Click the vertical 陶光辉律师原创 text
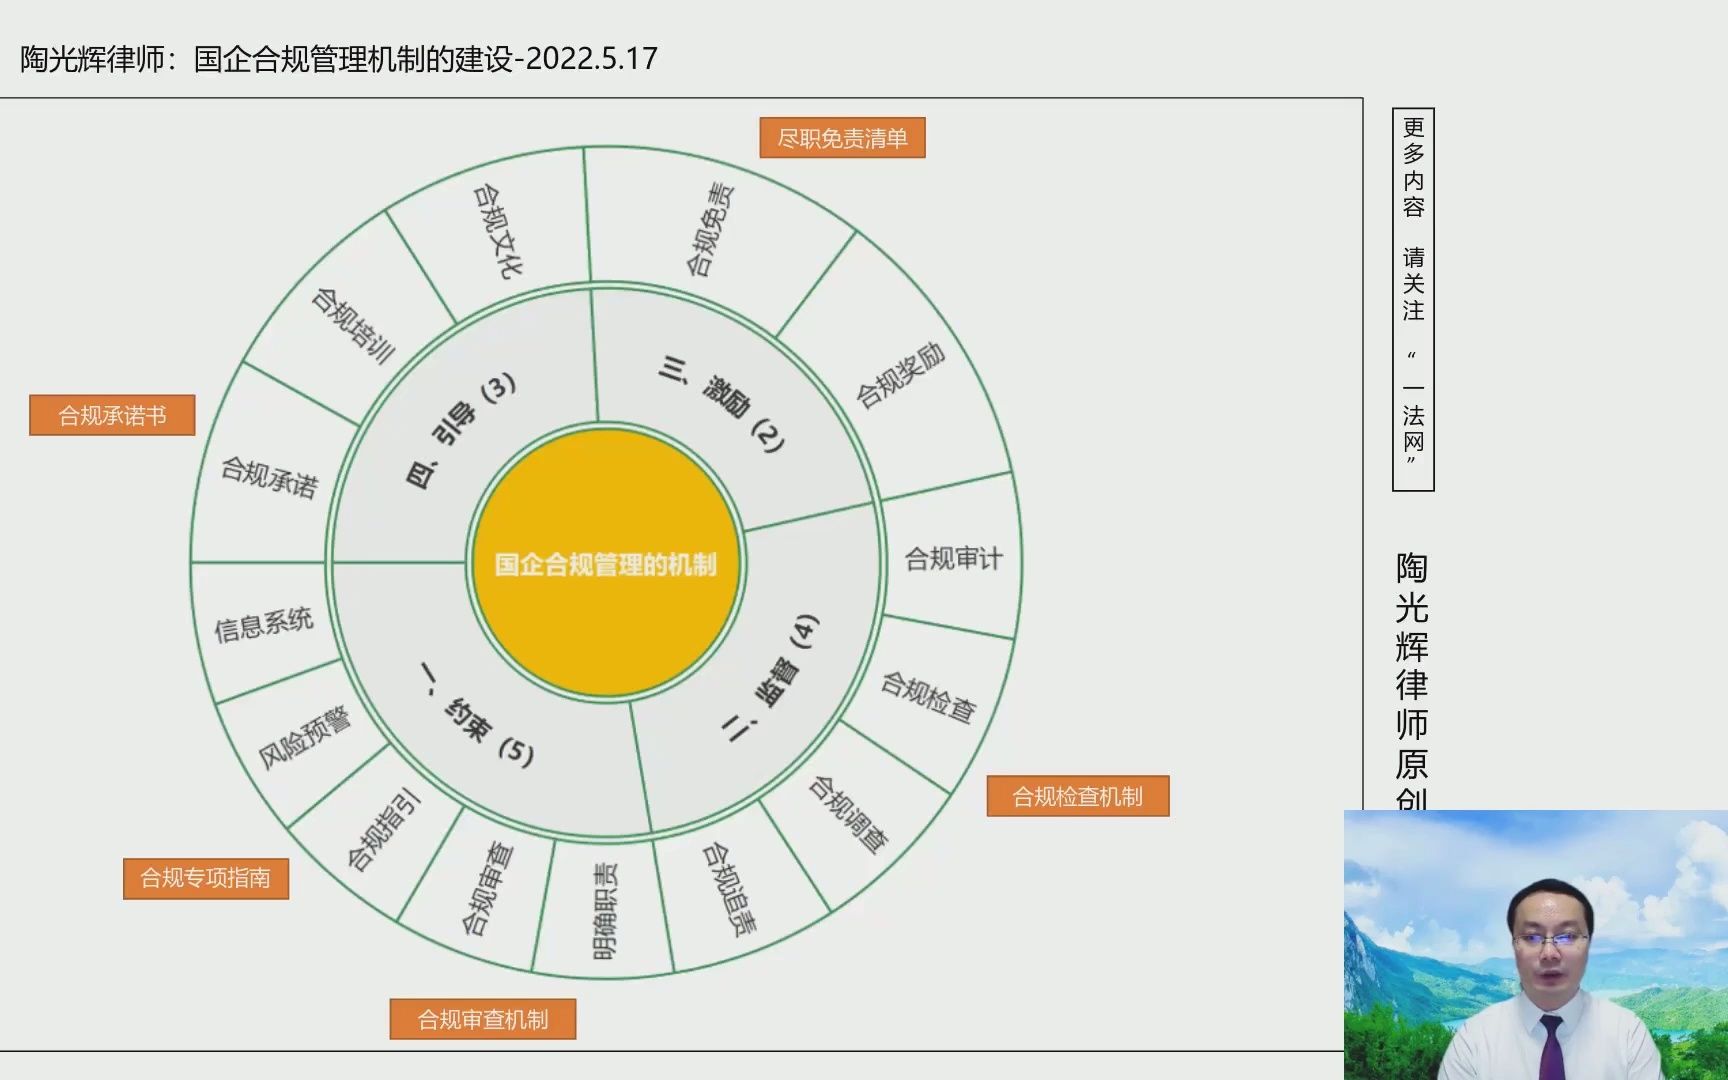The image size is (1728, 1080). 1412,680
